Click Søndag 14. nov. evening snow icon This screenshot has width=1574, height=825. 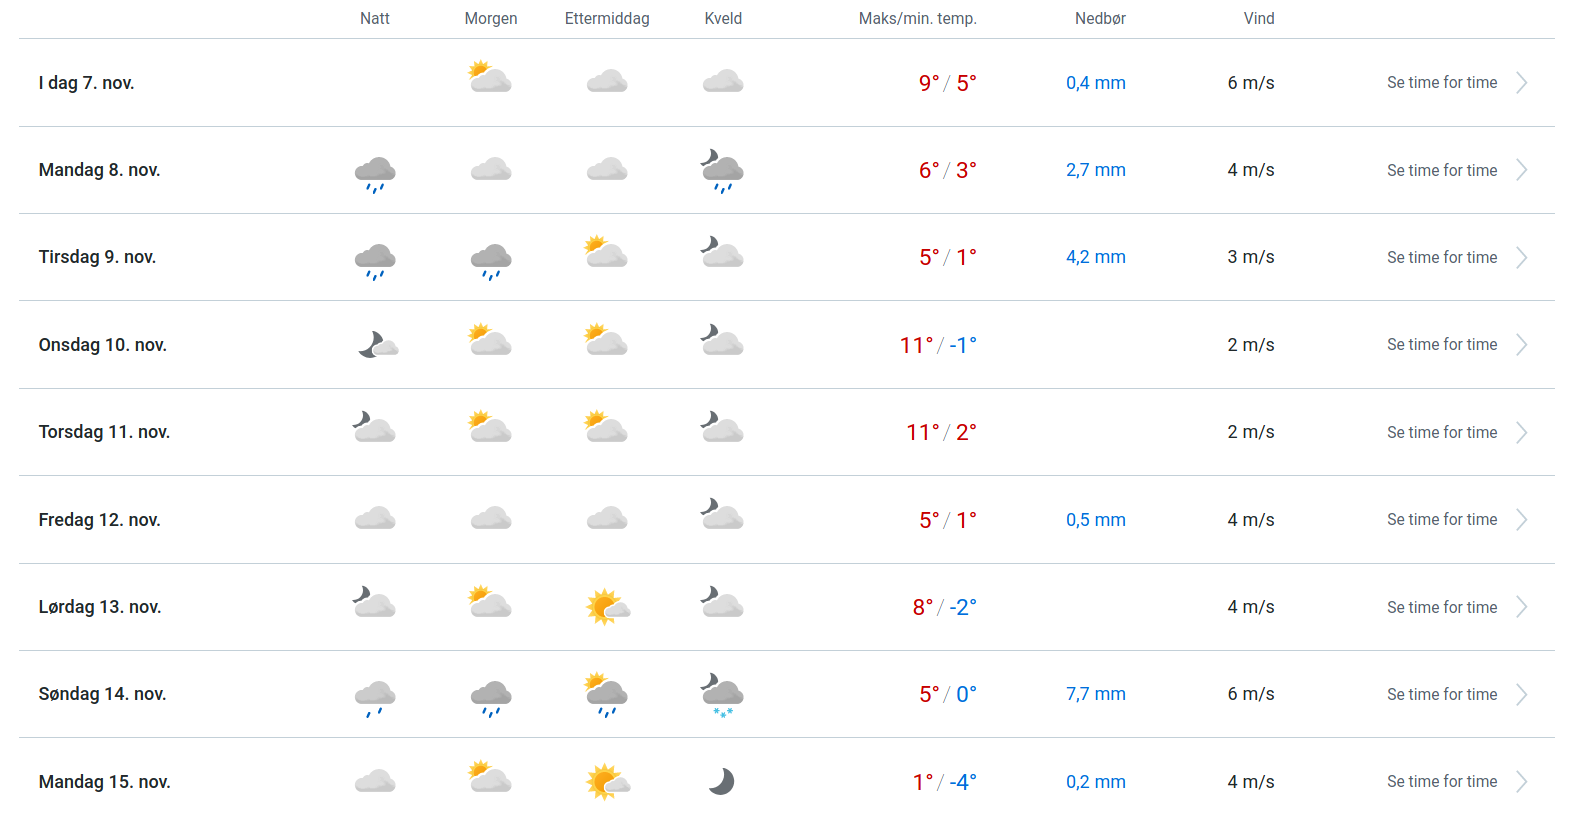(723, 695)
